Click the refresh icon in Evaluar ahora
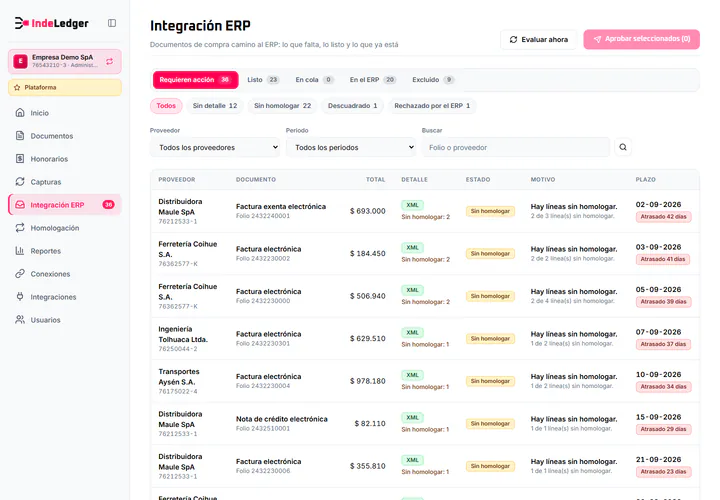The width and height of the screenshot is (720, 500). tap(513, 39)
